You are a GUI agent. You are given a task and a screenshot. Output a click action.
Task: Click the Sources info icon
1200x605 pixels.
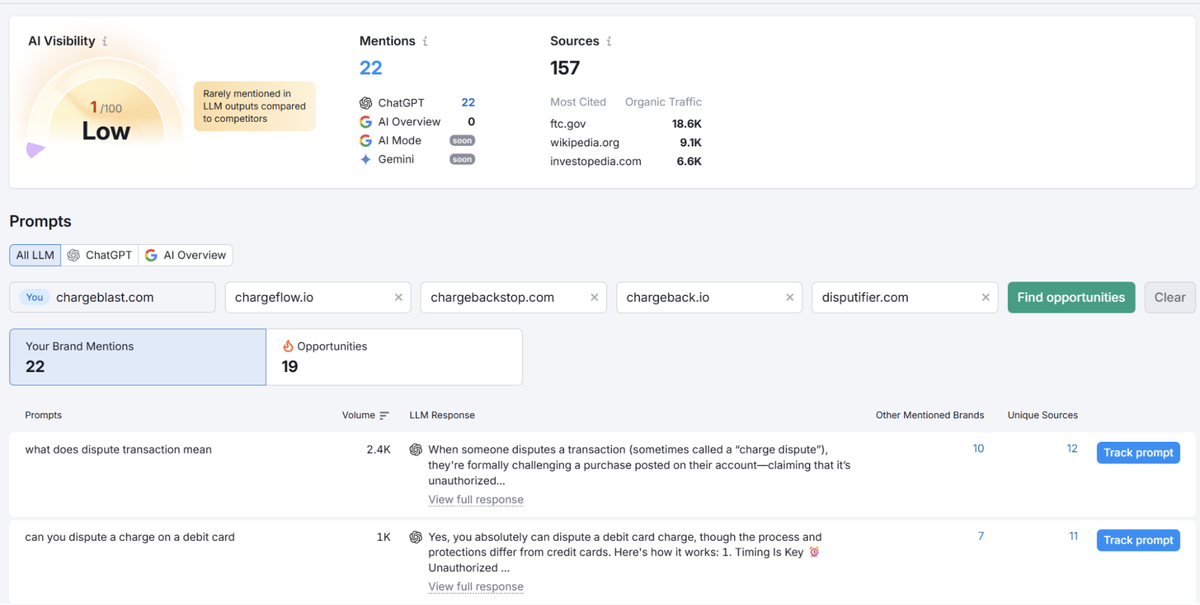tap(609, 42)
